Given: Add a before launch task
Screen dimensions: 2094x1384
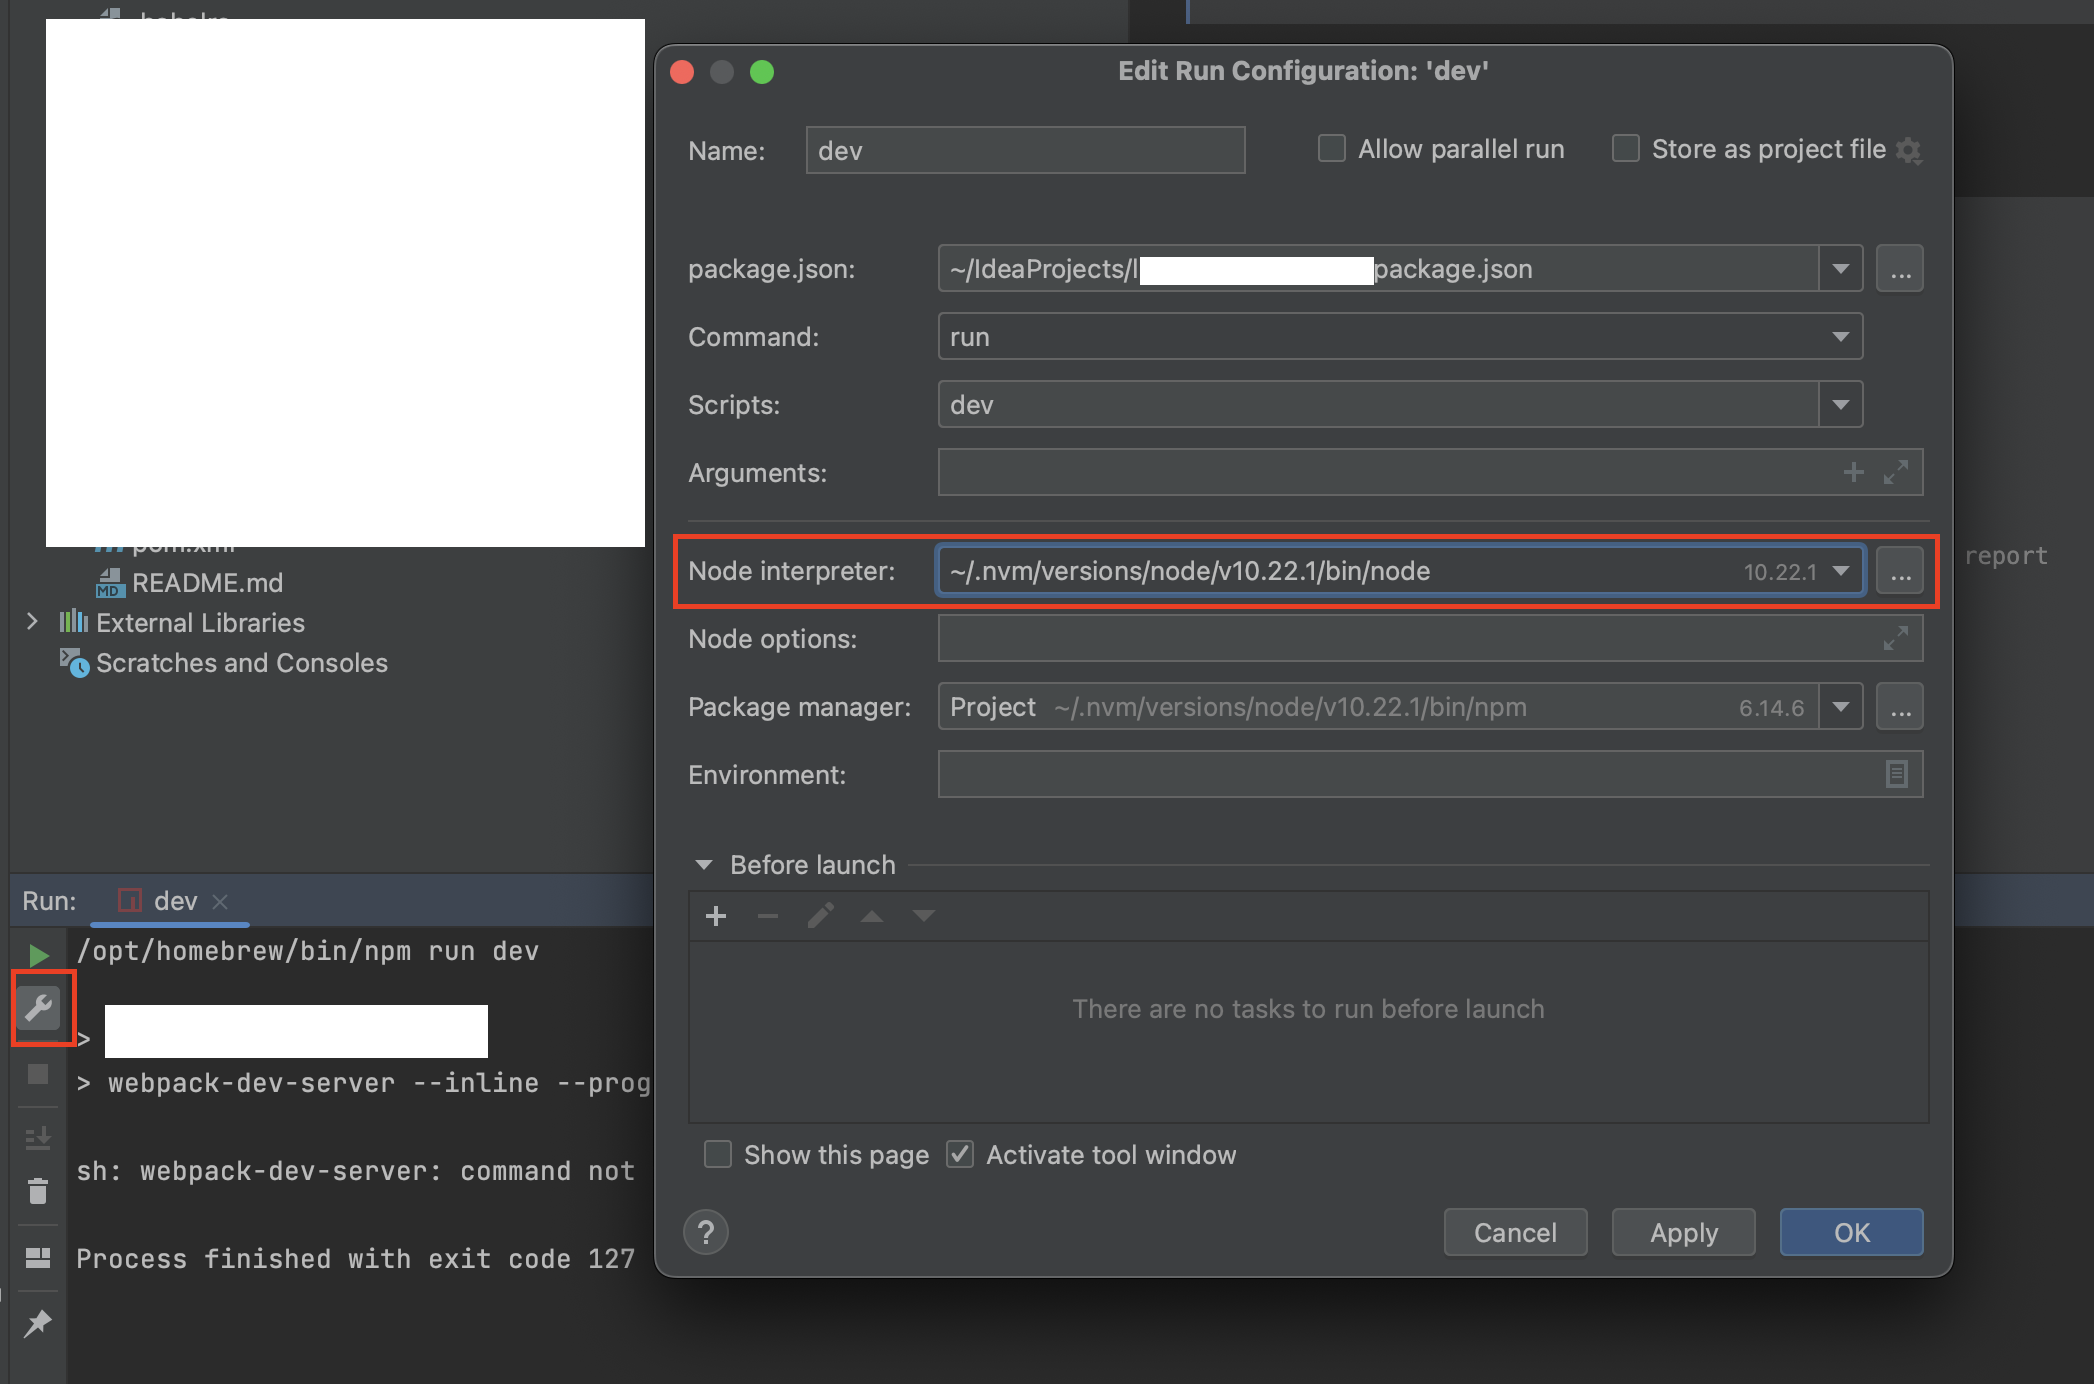Looking at the screenshot, I should 716,916.
